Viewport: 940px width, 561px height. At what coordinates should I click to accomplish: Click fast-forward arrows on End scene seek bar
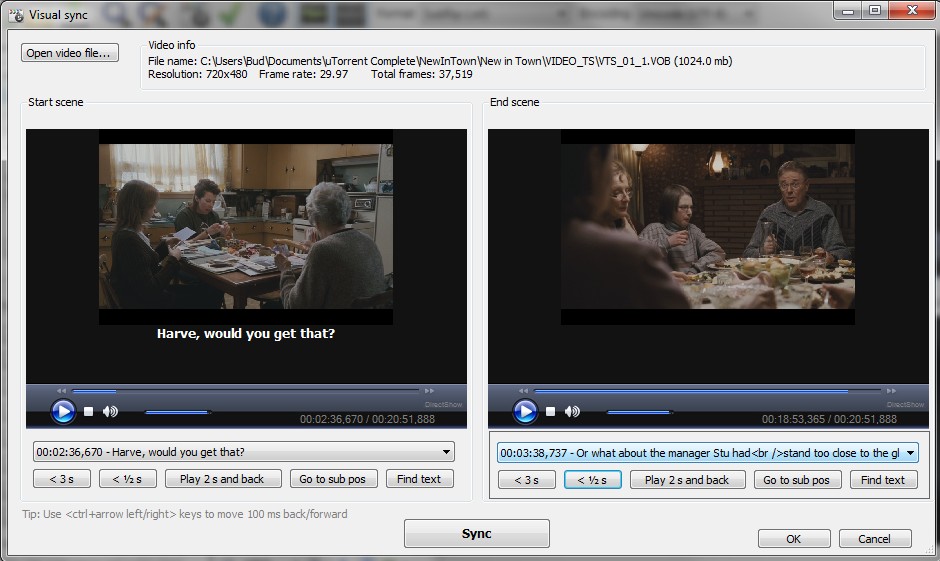[891, 391]
